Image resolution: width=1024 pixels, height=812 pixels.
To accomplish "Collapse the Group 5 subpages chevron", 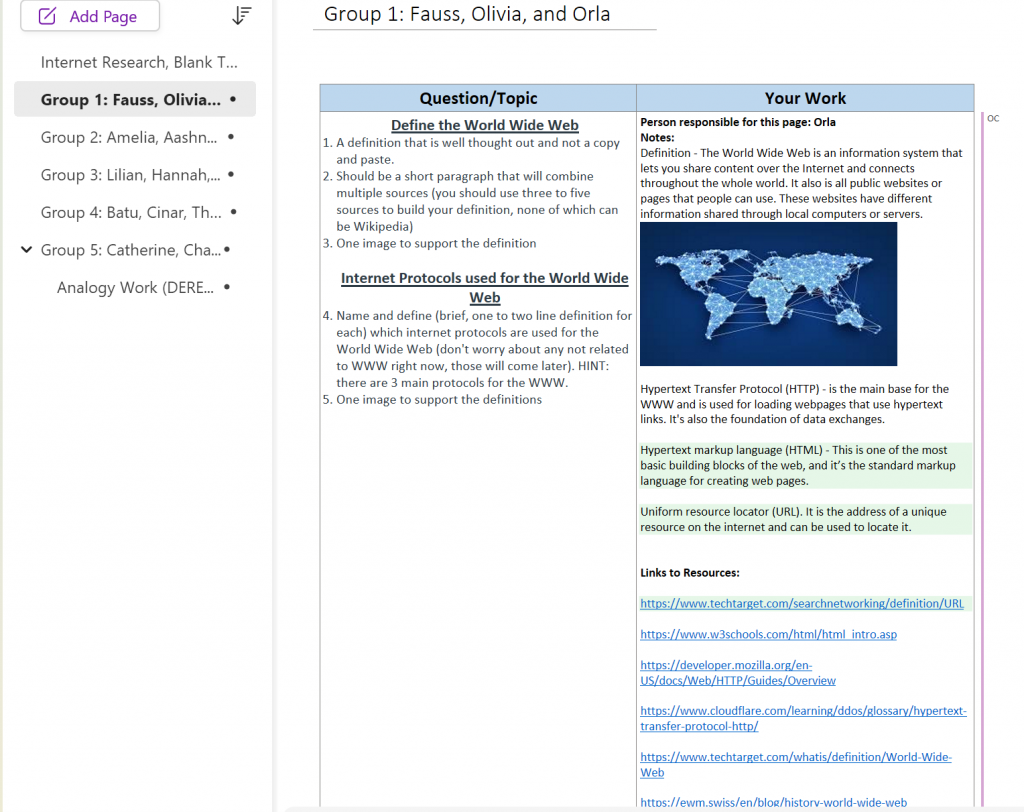I will [26, 250].
